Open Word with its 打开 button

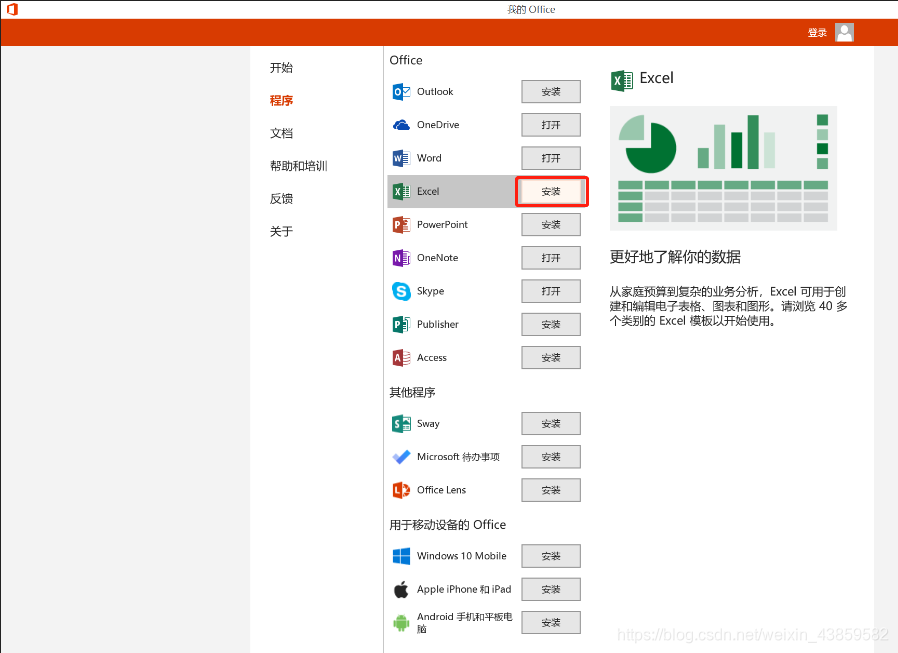(x=551, y=158)
